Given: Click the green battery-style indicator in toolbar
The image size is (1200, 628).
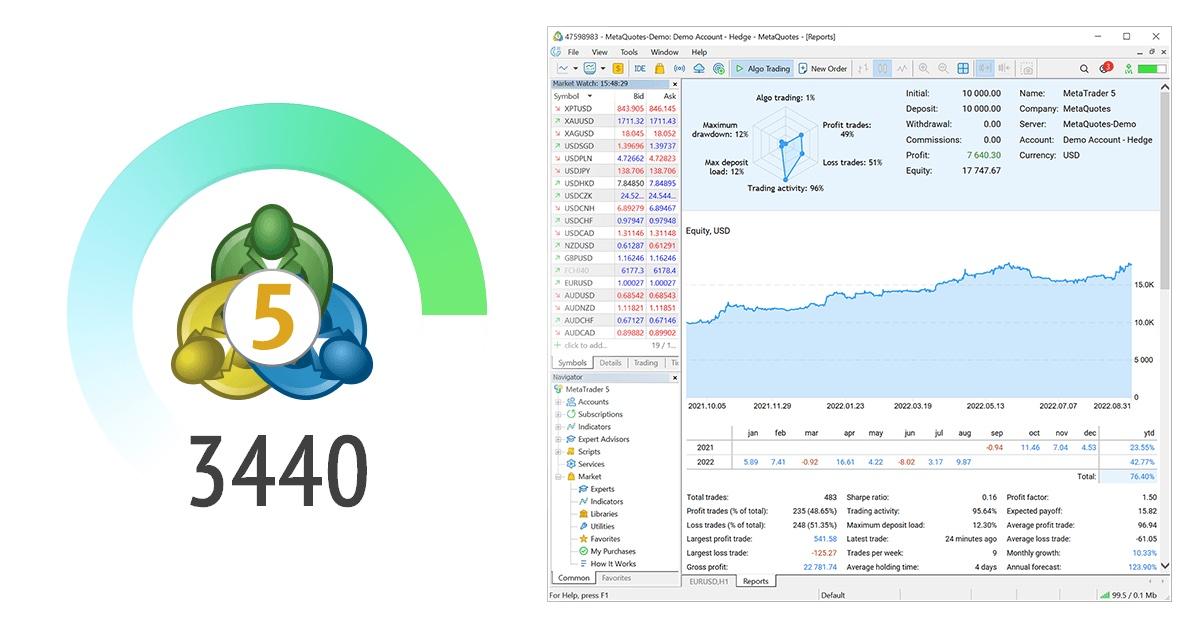Looking at the screenshot, I should click(x=1152, y=69).
